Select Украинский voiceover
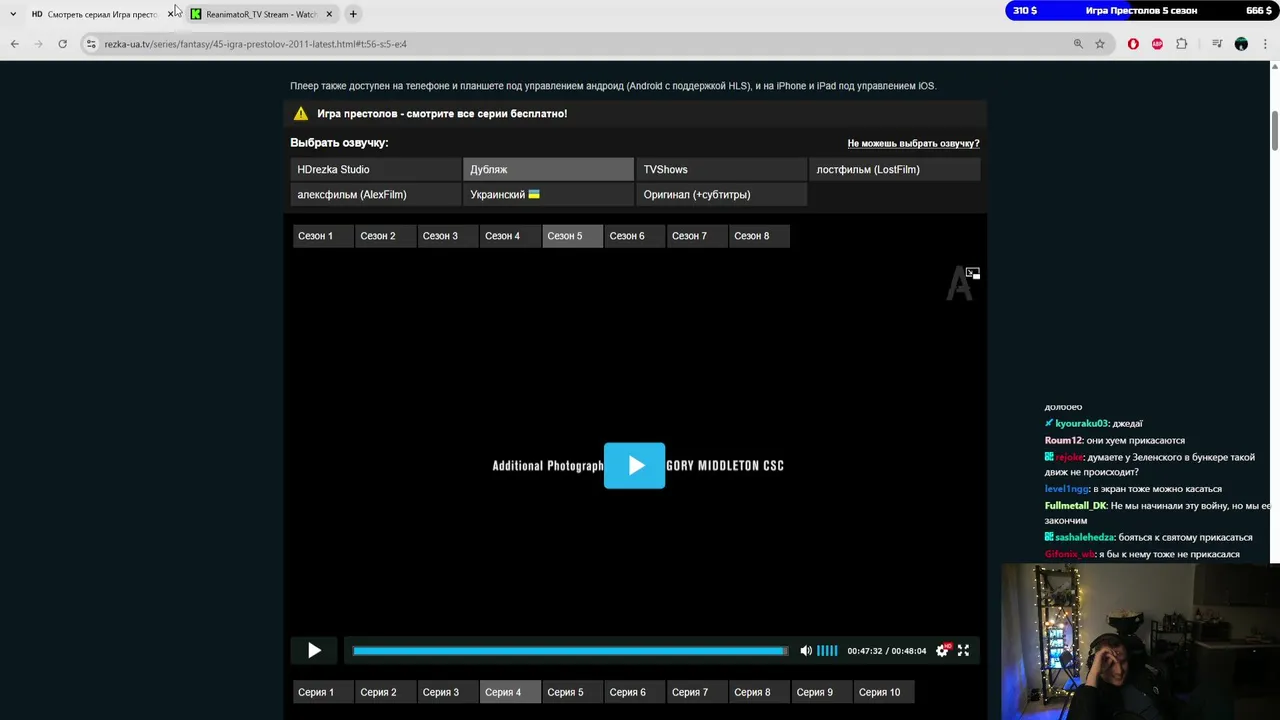The width and height of the screenshot is (1280, 720). click(x=548, y=194)
